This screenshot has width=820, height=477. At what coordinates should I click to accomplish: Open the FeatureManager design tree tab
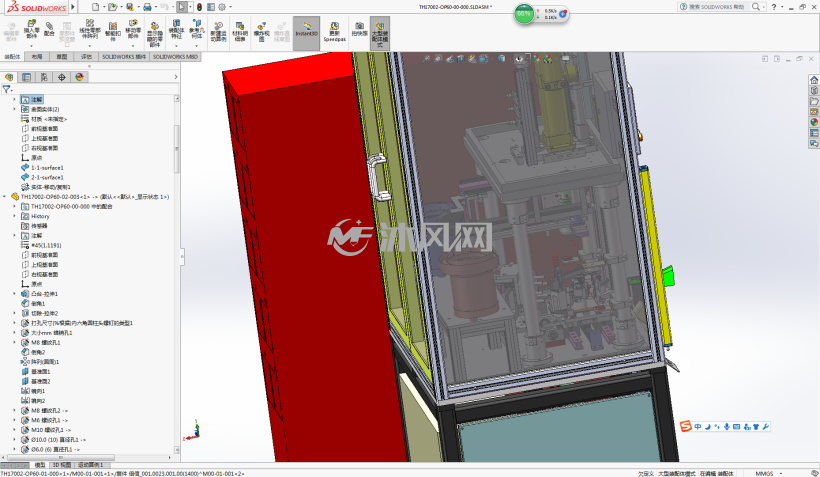[x=9, y=77]
